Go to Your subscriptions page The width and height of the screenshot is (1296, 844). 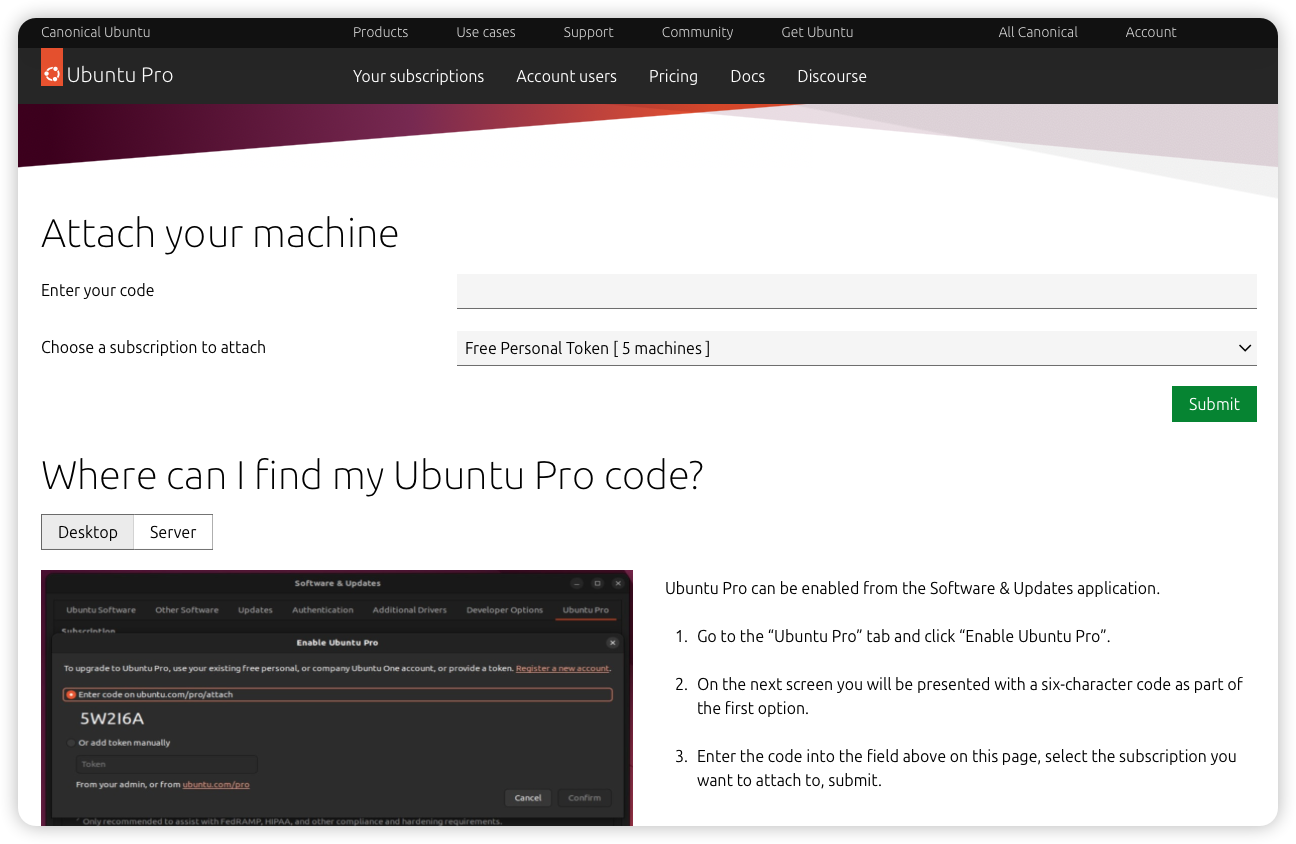click(418, 76)
